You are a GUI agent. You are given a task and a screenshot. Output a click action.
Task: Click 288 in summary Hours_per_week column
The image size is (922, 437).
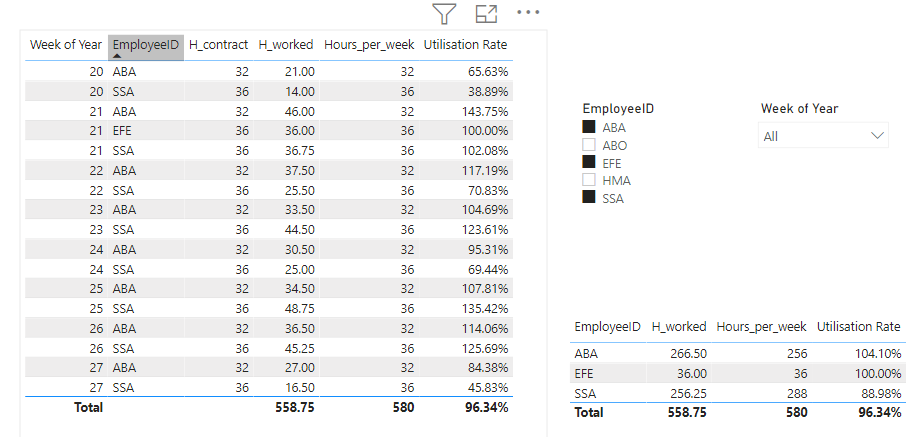click(x=797, y=393)
